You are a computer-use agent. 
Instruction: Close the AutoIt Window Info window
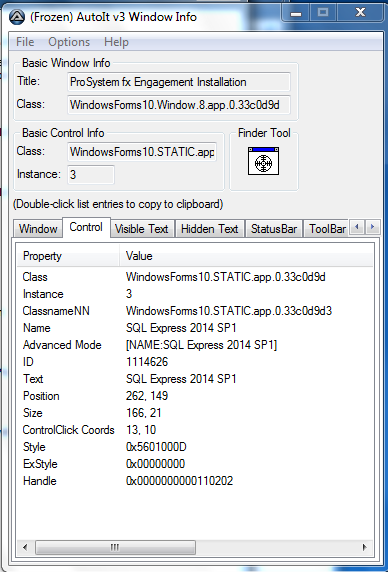click(x=361, y=13)
